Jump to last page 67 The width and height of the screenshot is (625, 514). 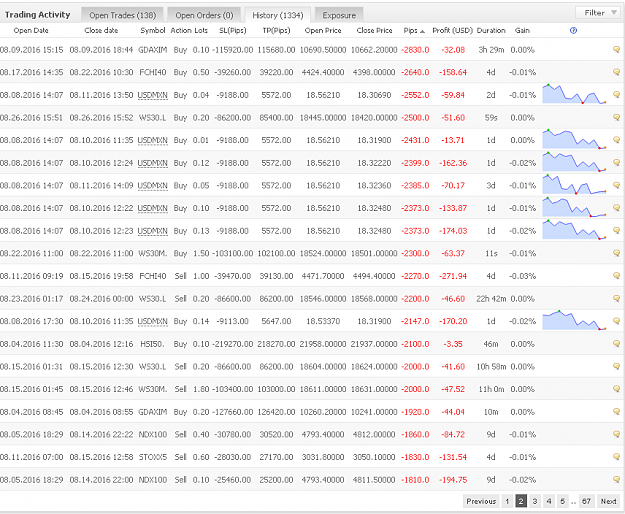click(586, 501)
